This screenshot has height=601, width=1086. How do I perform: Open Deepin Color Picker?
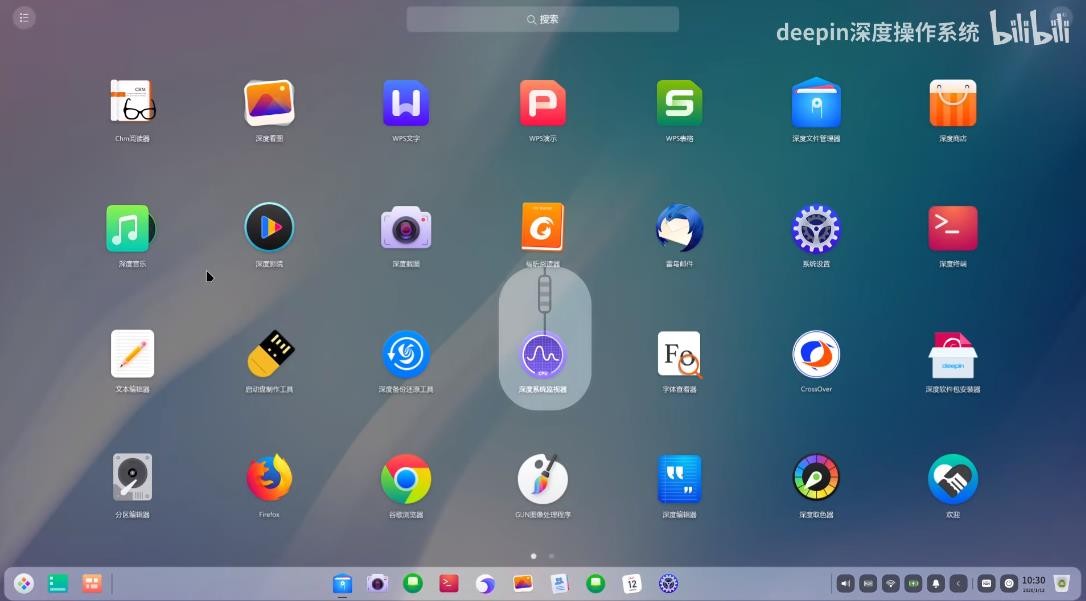pyautogui.click(x=817, y=478)
